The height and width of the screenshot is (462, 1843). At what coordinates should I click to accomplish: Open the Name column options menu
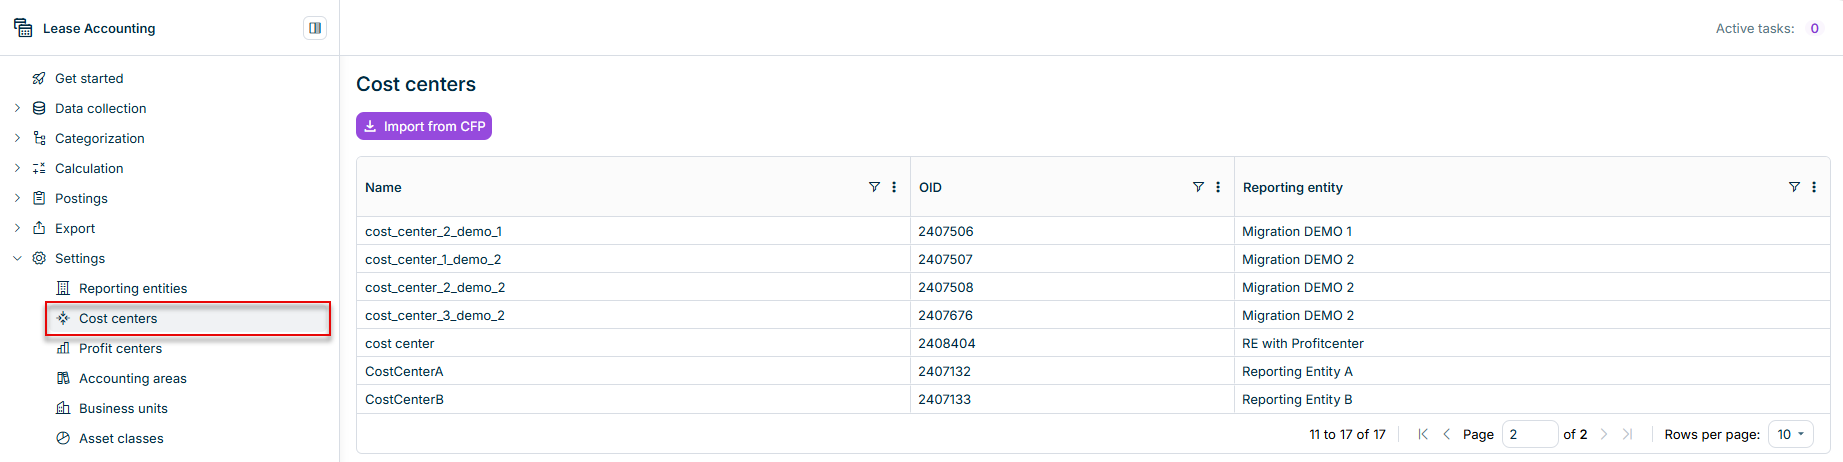(x=894, y=187)
